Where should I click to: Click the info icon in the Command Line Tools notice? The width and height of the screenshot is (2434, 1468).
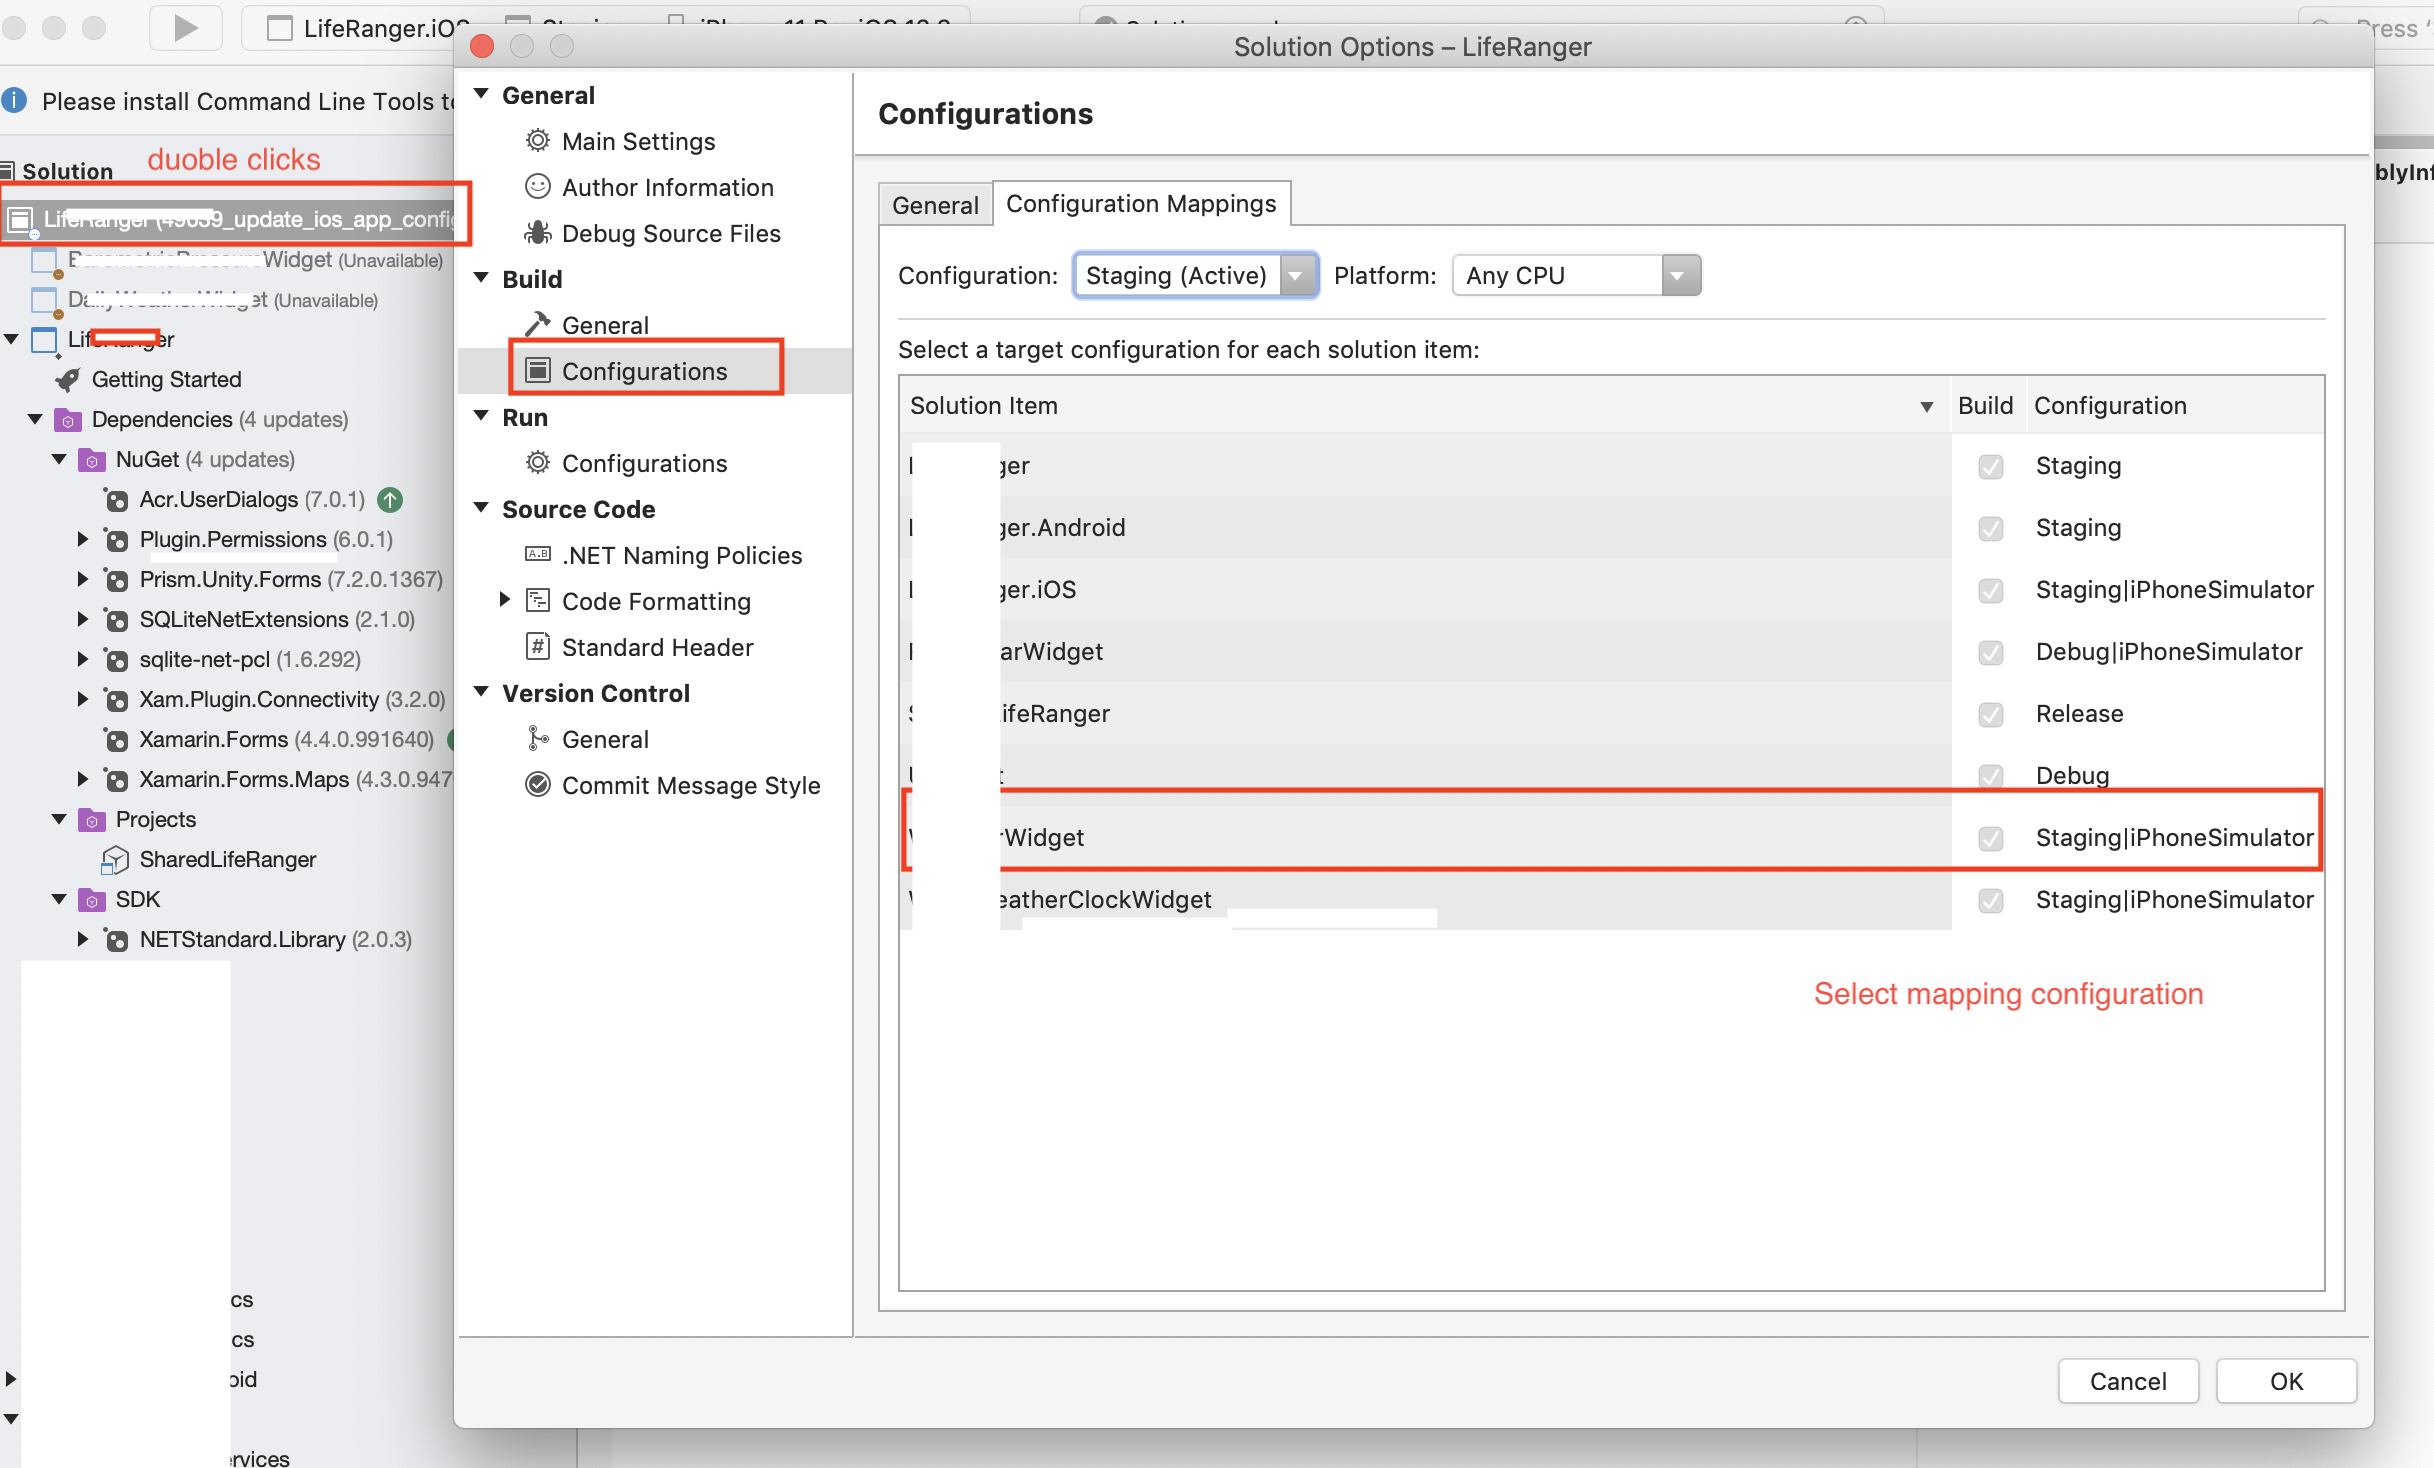[x=14, y=101]
